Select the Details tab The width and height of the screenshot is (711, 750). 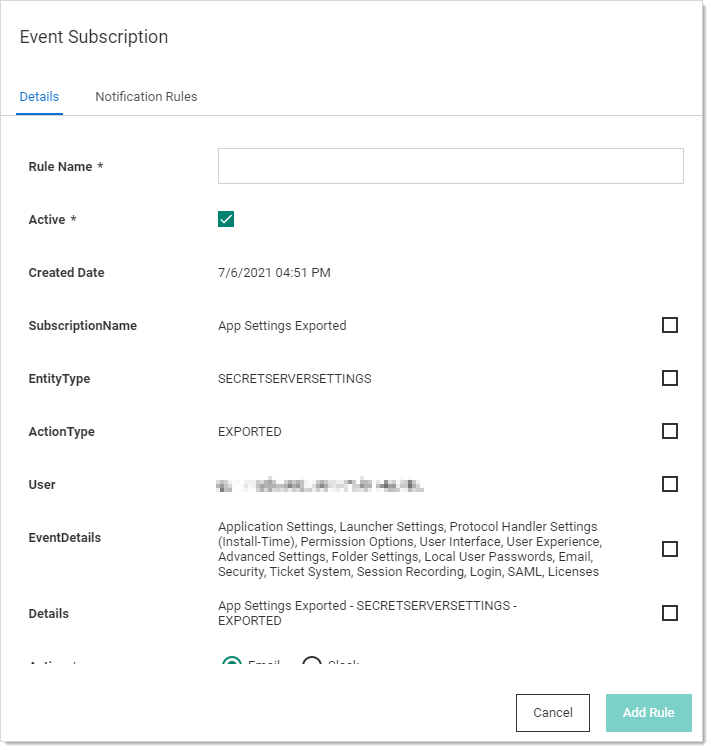tap(40, 97)
